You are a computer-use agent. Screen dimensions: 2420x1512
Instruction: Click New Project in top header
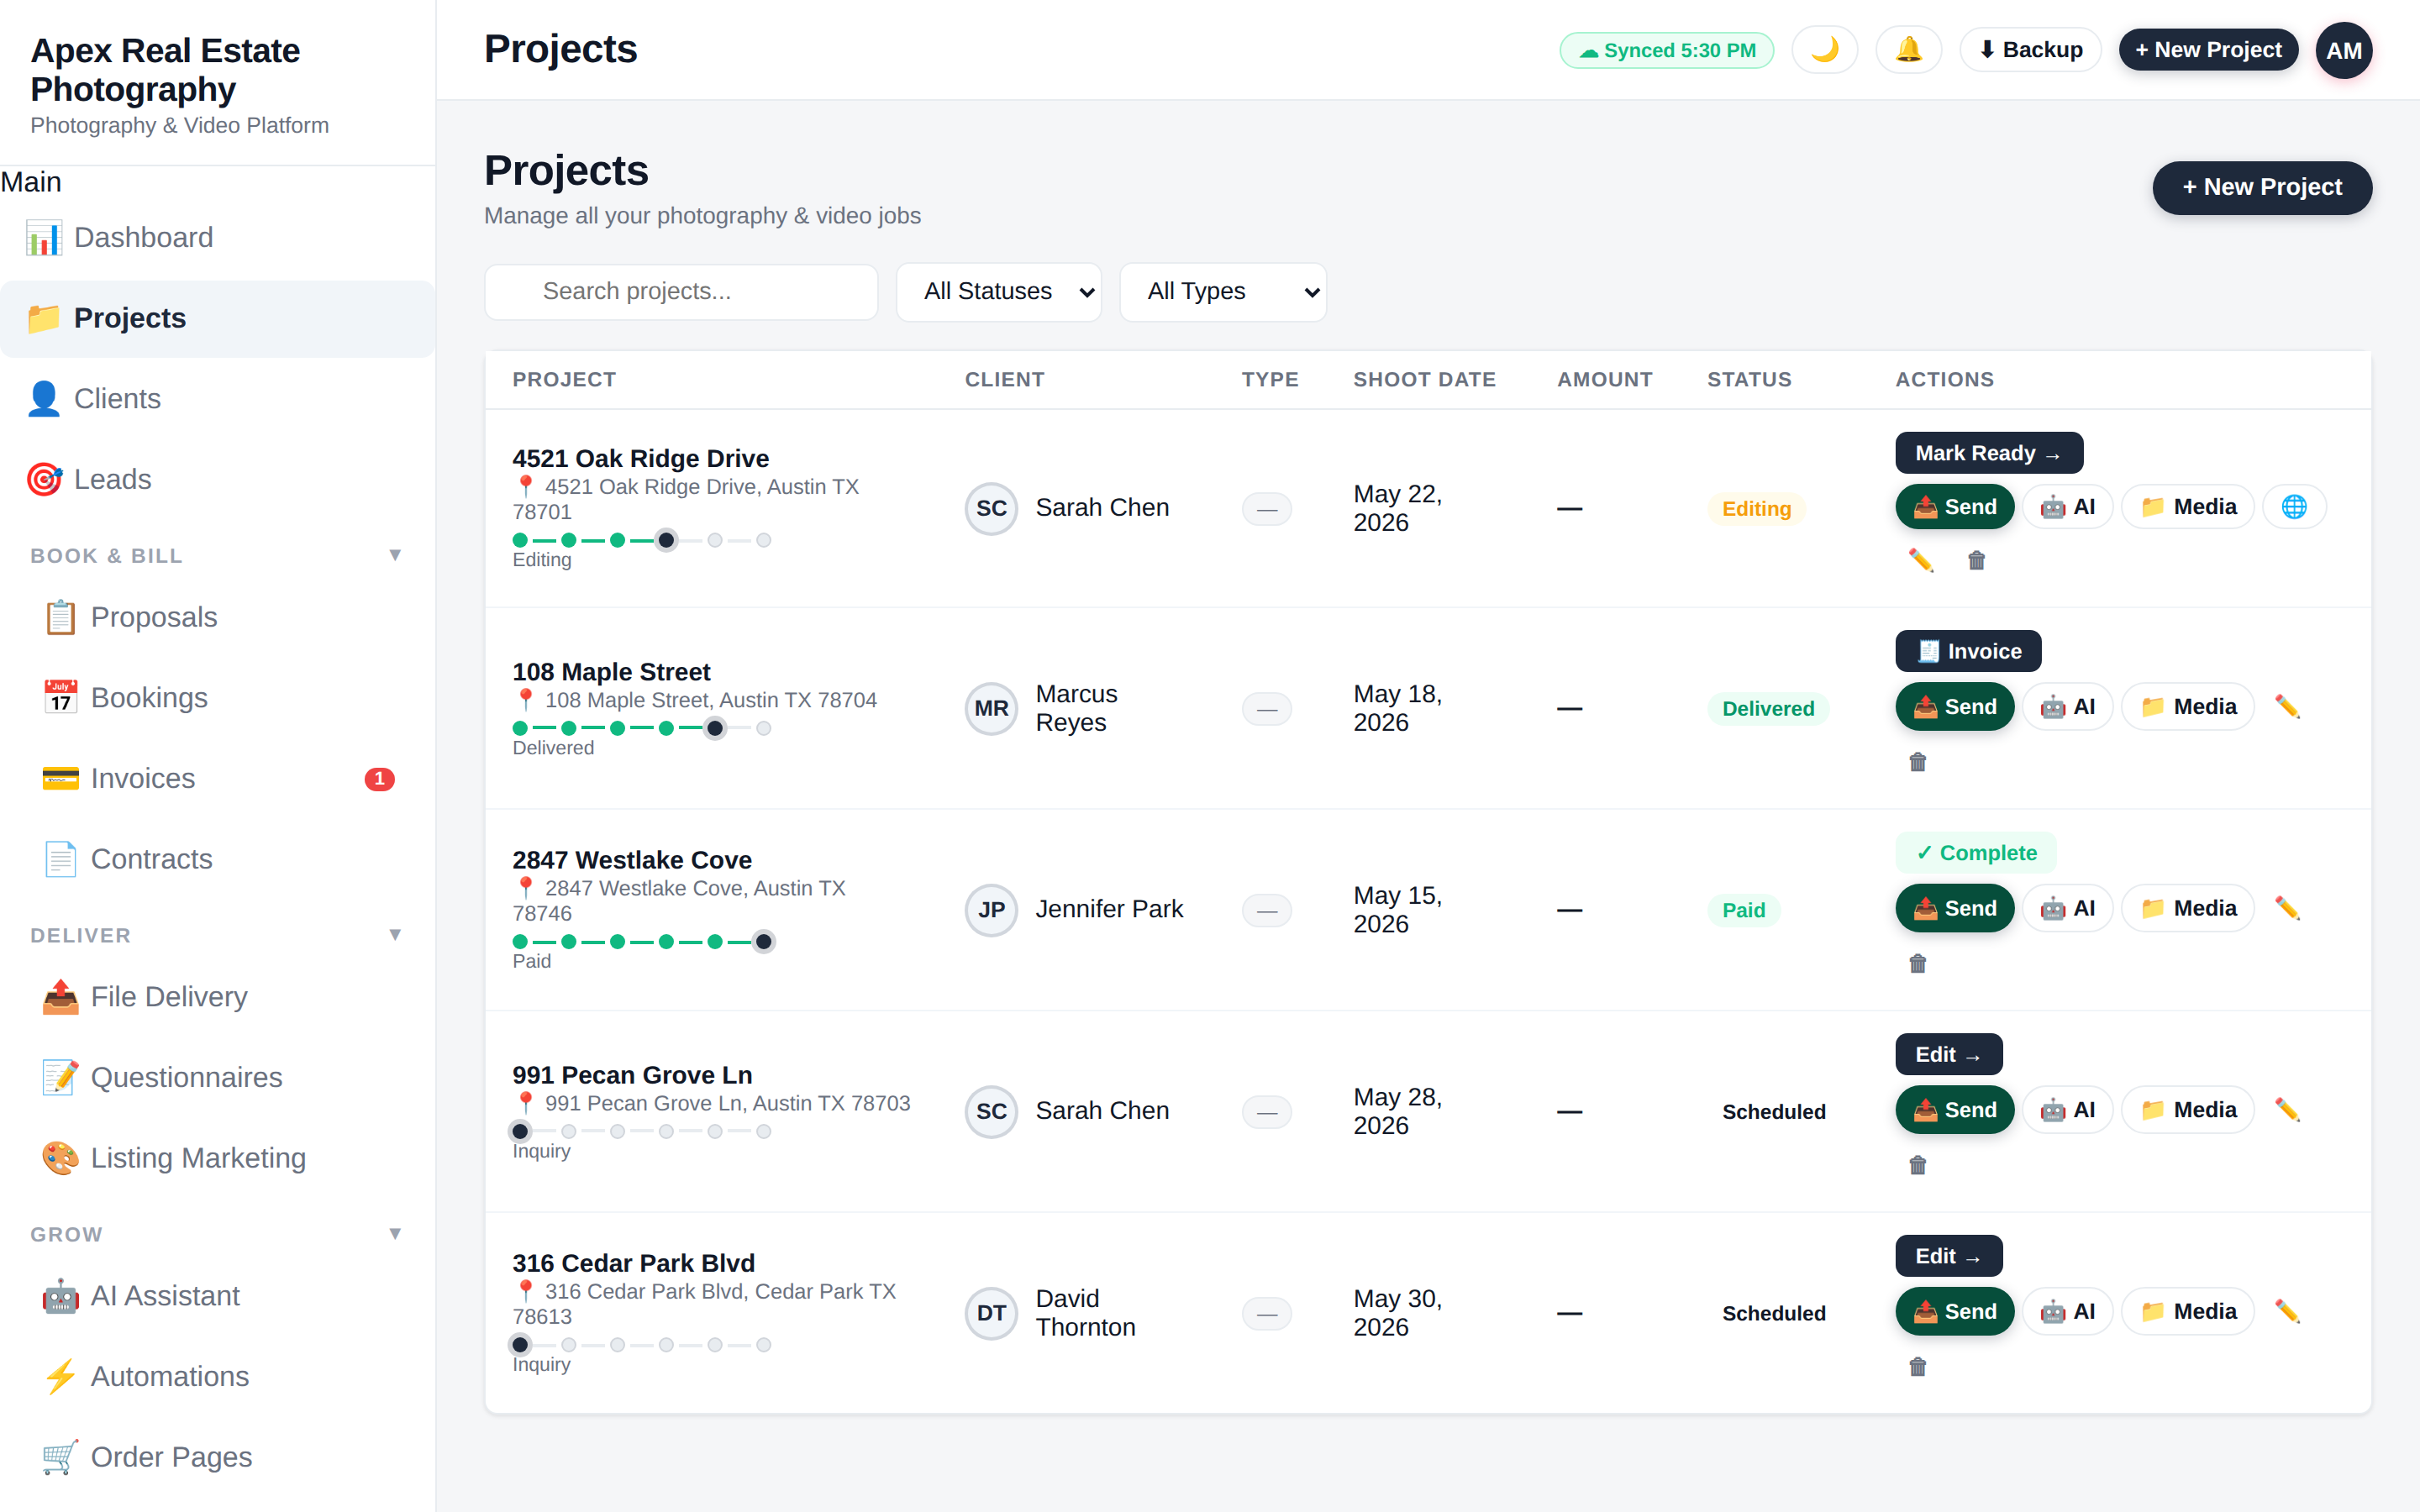(2207, 50)
